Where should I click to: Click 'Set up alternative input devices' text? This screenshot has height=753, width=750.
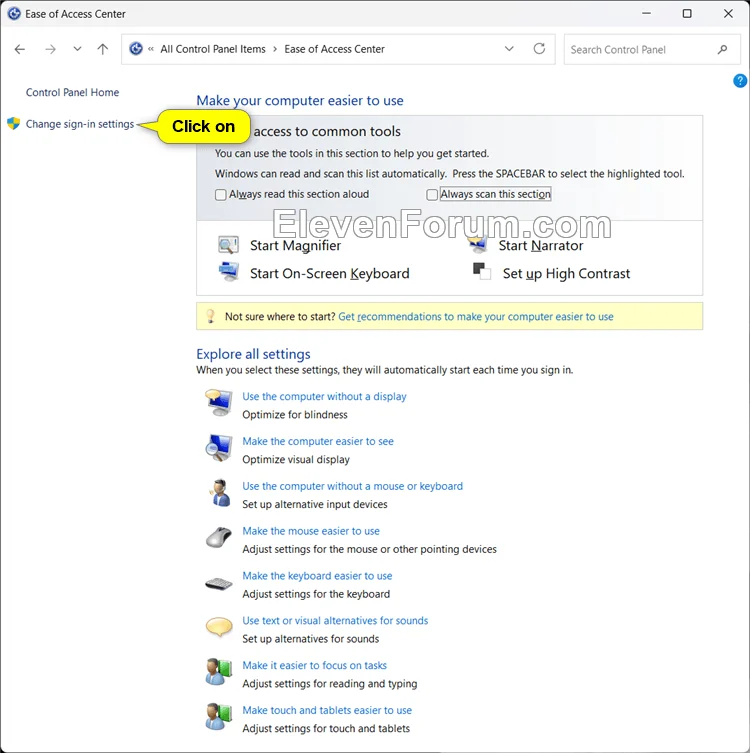pos(315,504)
